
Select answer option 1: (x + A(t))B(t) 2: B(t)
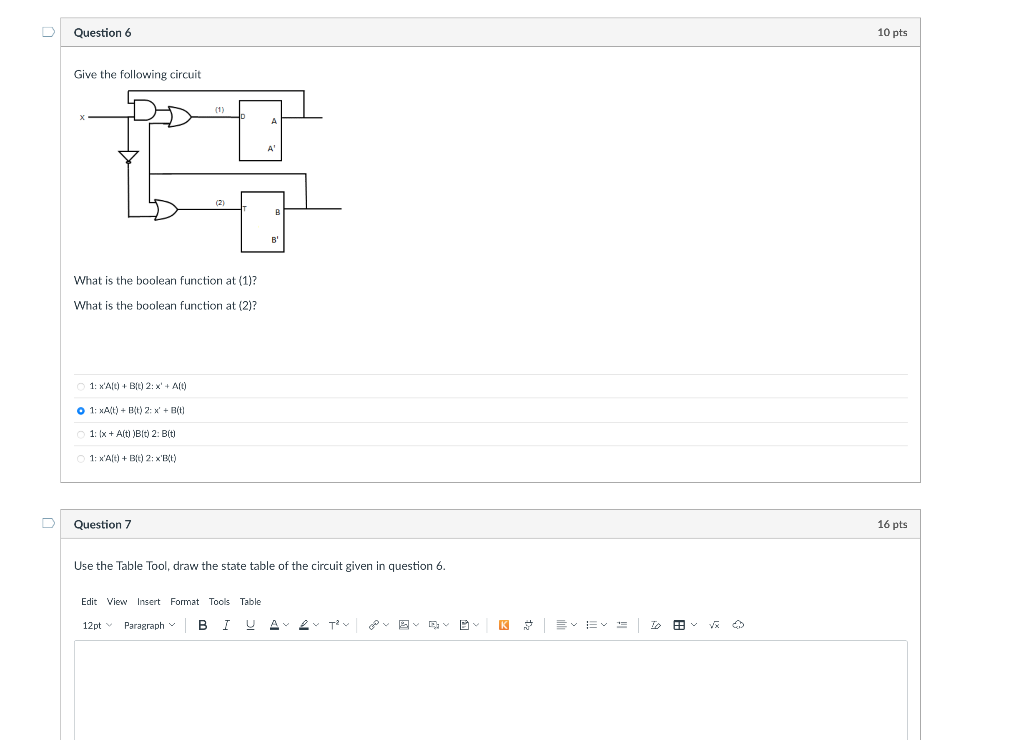click(x=80, y=434)
